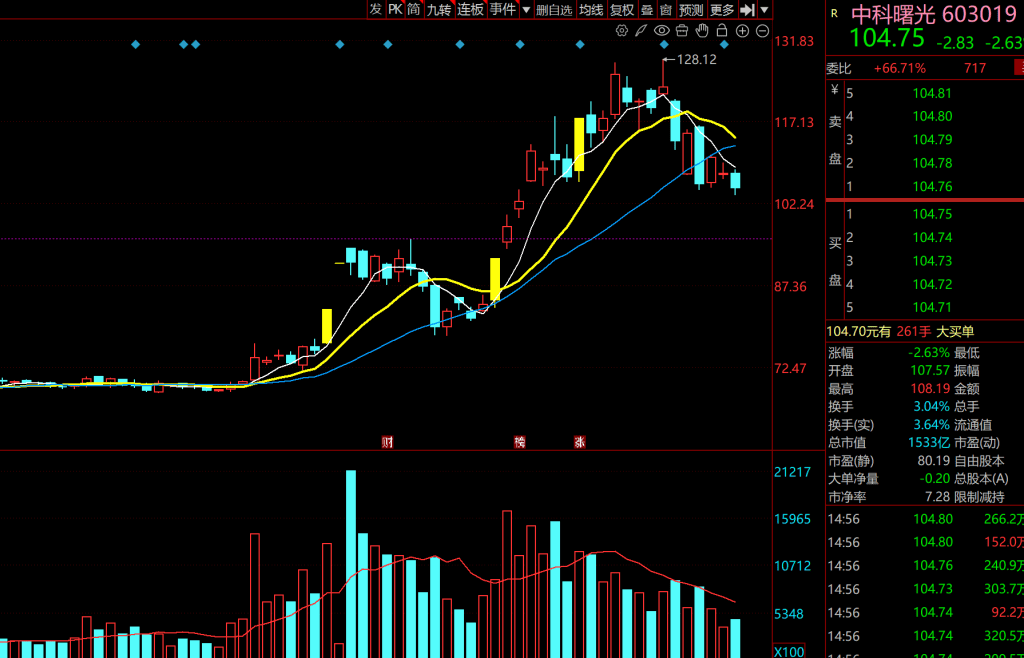The width and height of the screenshot is (1024, 658).
Task: Zoom in with the plus icon
Action: [x=742, y=31]
